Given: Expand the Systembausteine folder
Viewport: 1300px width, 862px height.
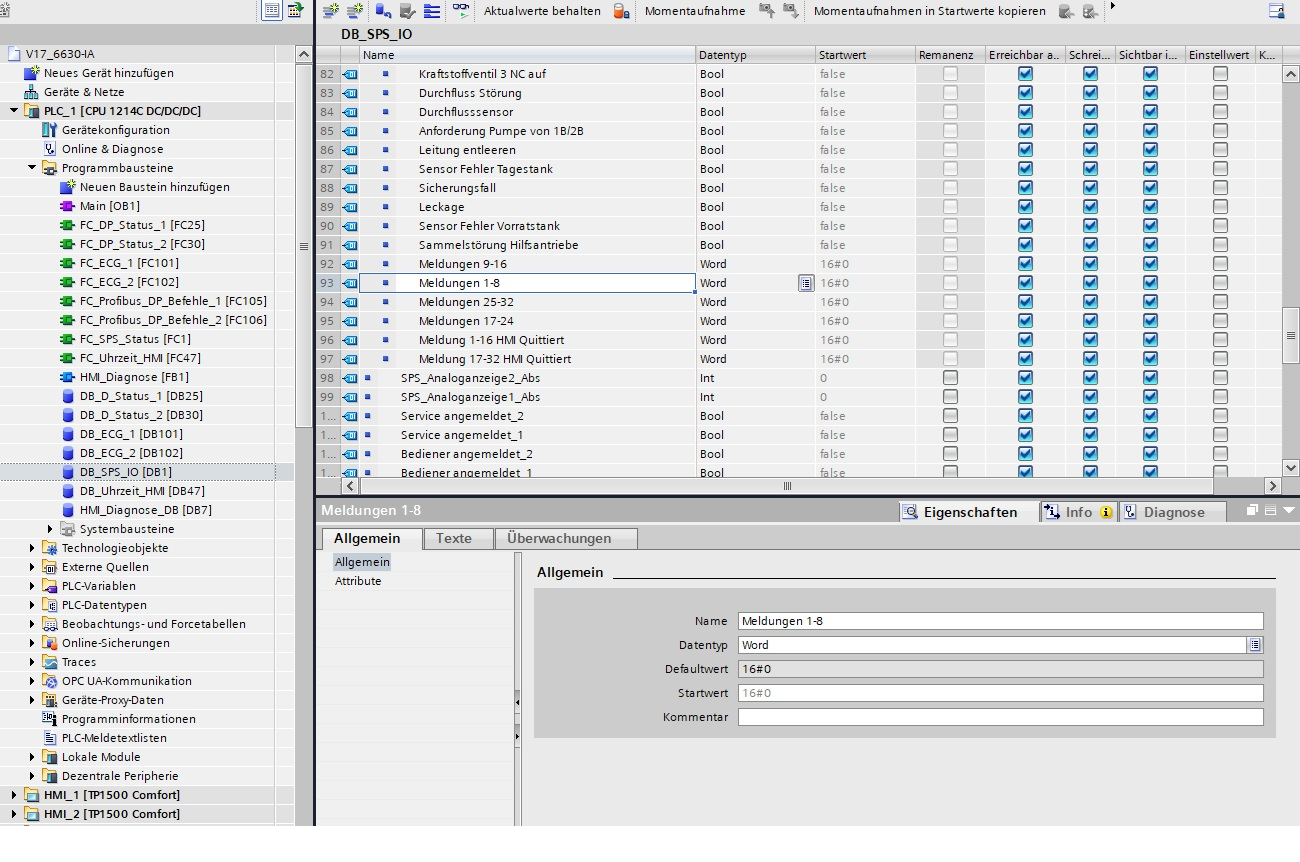Looking at the screenshot, I should pyautogui.click(x=50, y=529).
